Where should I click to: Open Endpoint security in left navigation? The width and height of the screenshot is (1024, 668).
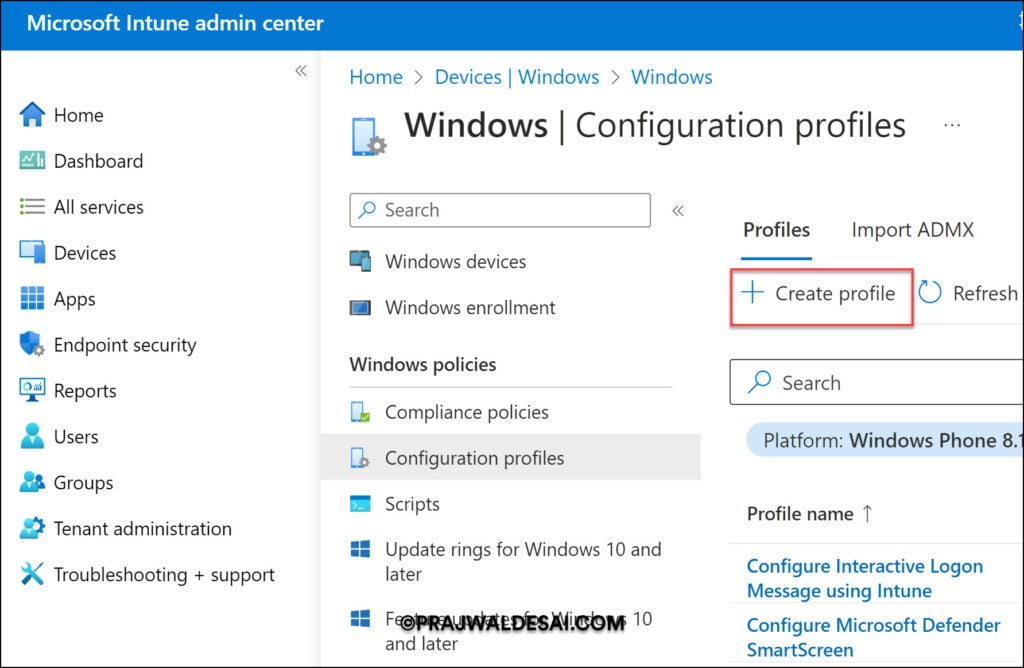pyautogui.click(x=125, y=345)
